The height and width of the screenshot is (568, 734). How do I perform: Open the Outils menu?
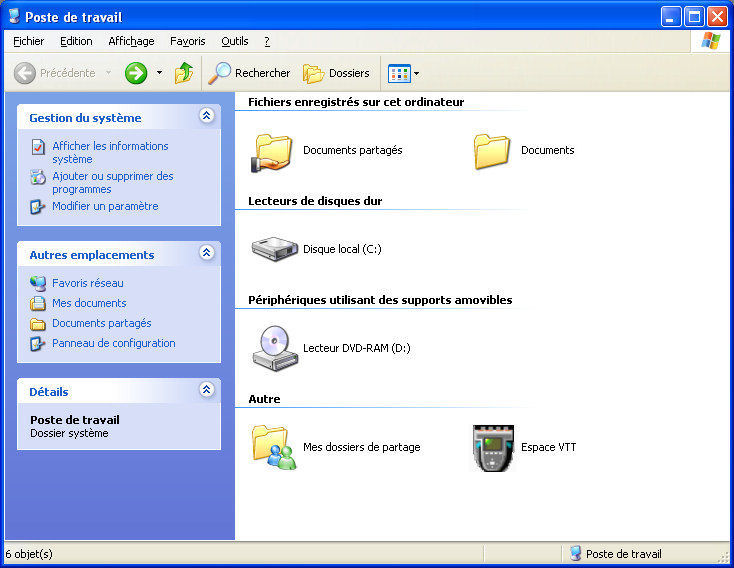pos(235,41)
